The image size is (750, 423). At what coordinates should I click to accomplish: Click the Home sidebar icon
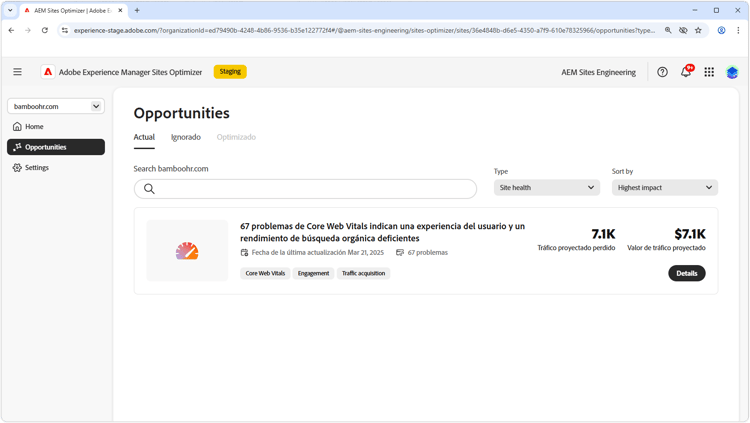click(x=17, y=126)
